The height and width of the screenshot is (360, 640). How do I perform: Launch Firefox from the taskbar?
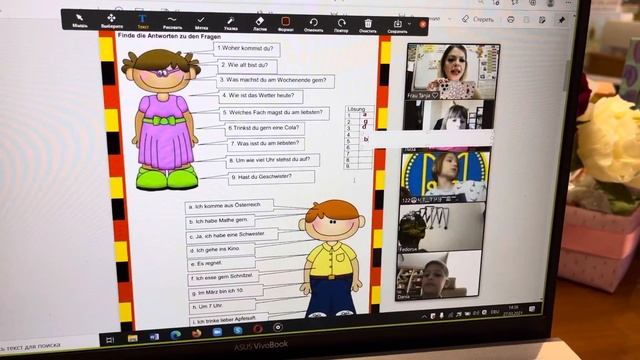[x=196, y=333]
